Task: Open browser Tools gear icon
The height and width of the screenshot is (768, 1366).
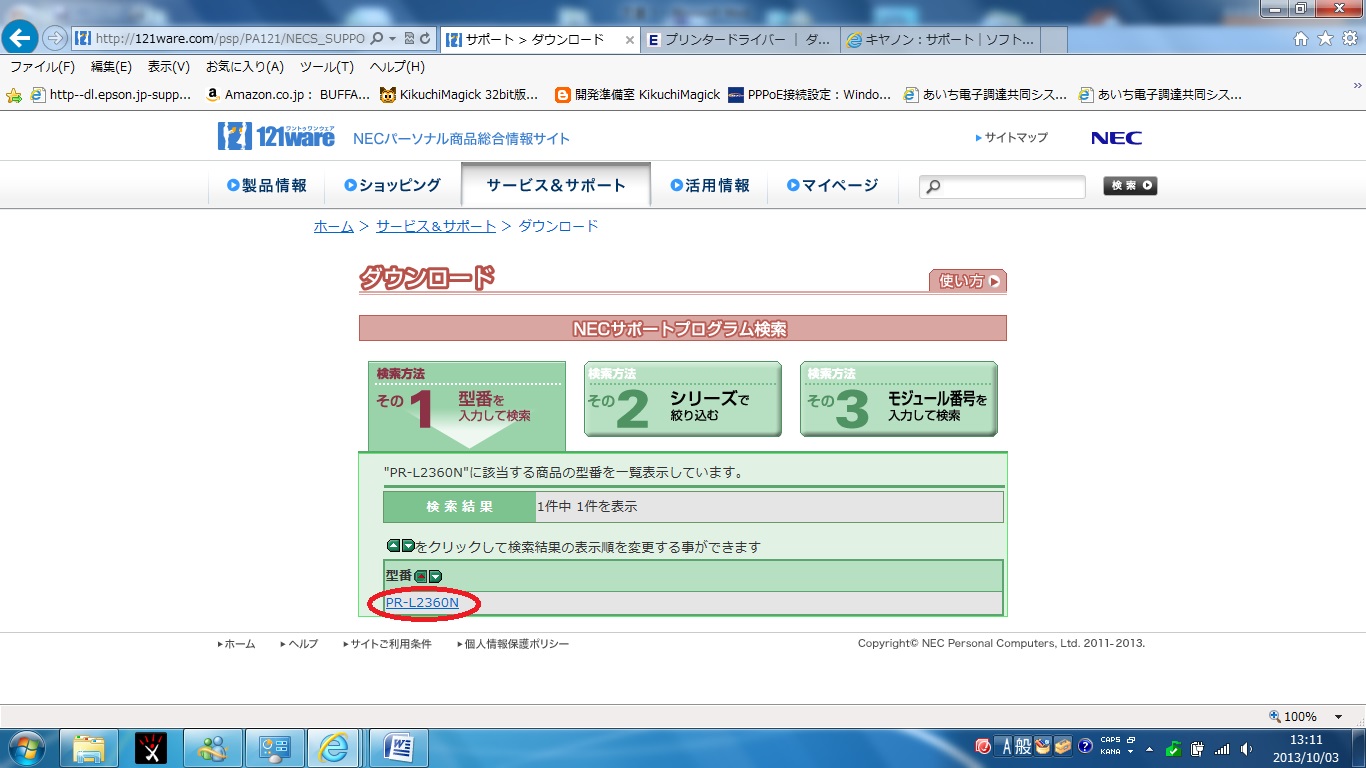Action: click(x=1349, y=39)
